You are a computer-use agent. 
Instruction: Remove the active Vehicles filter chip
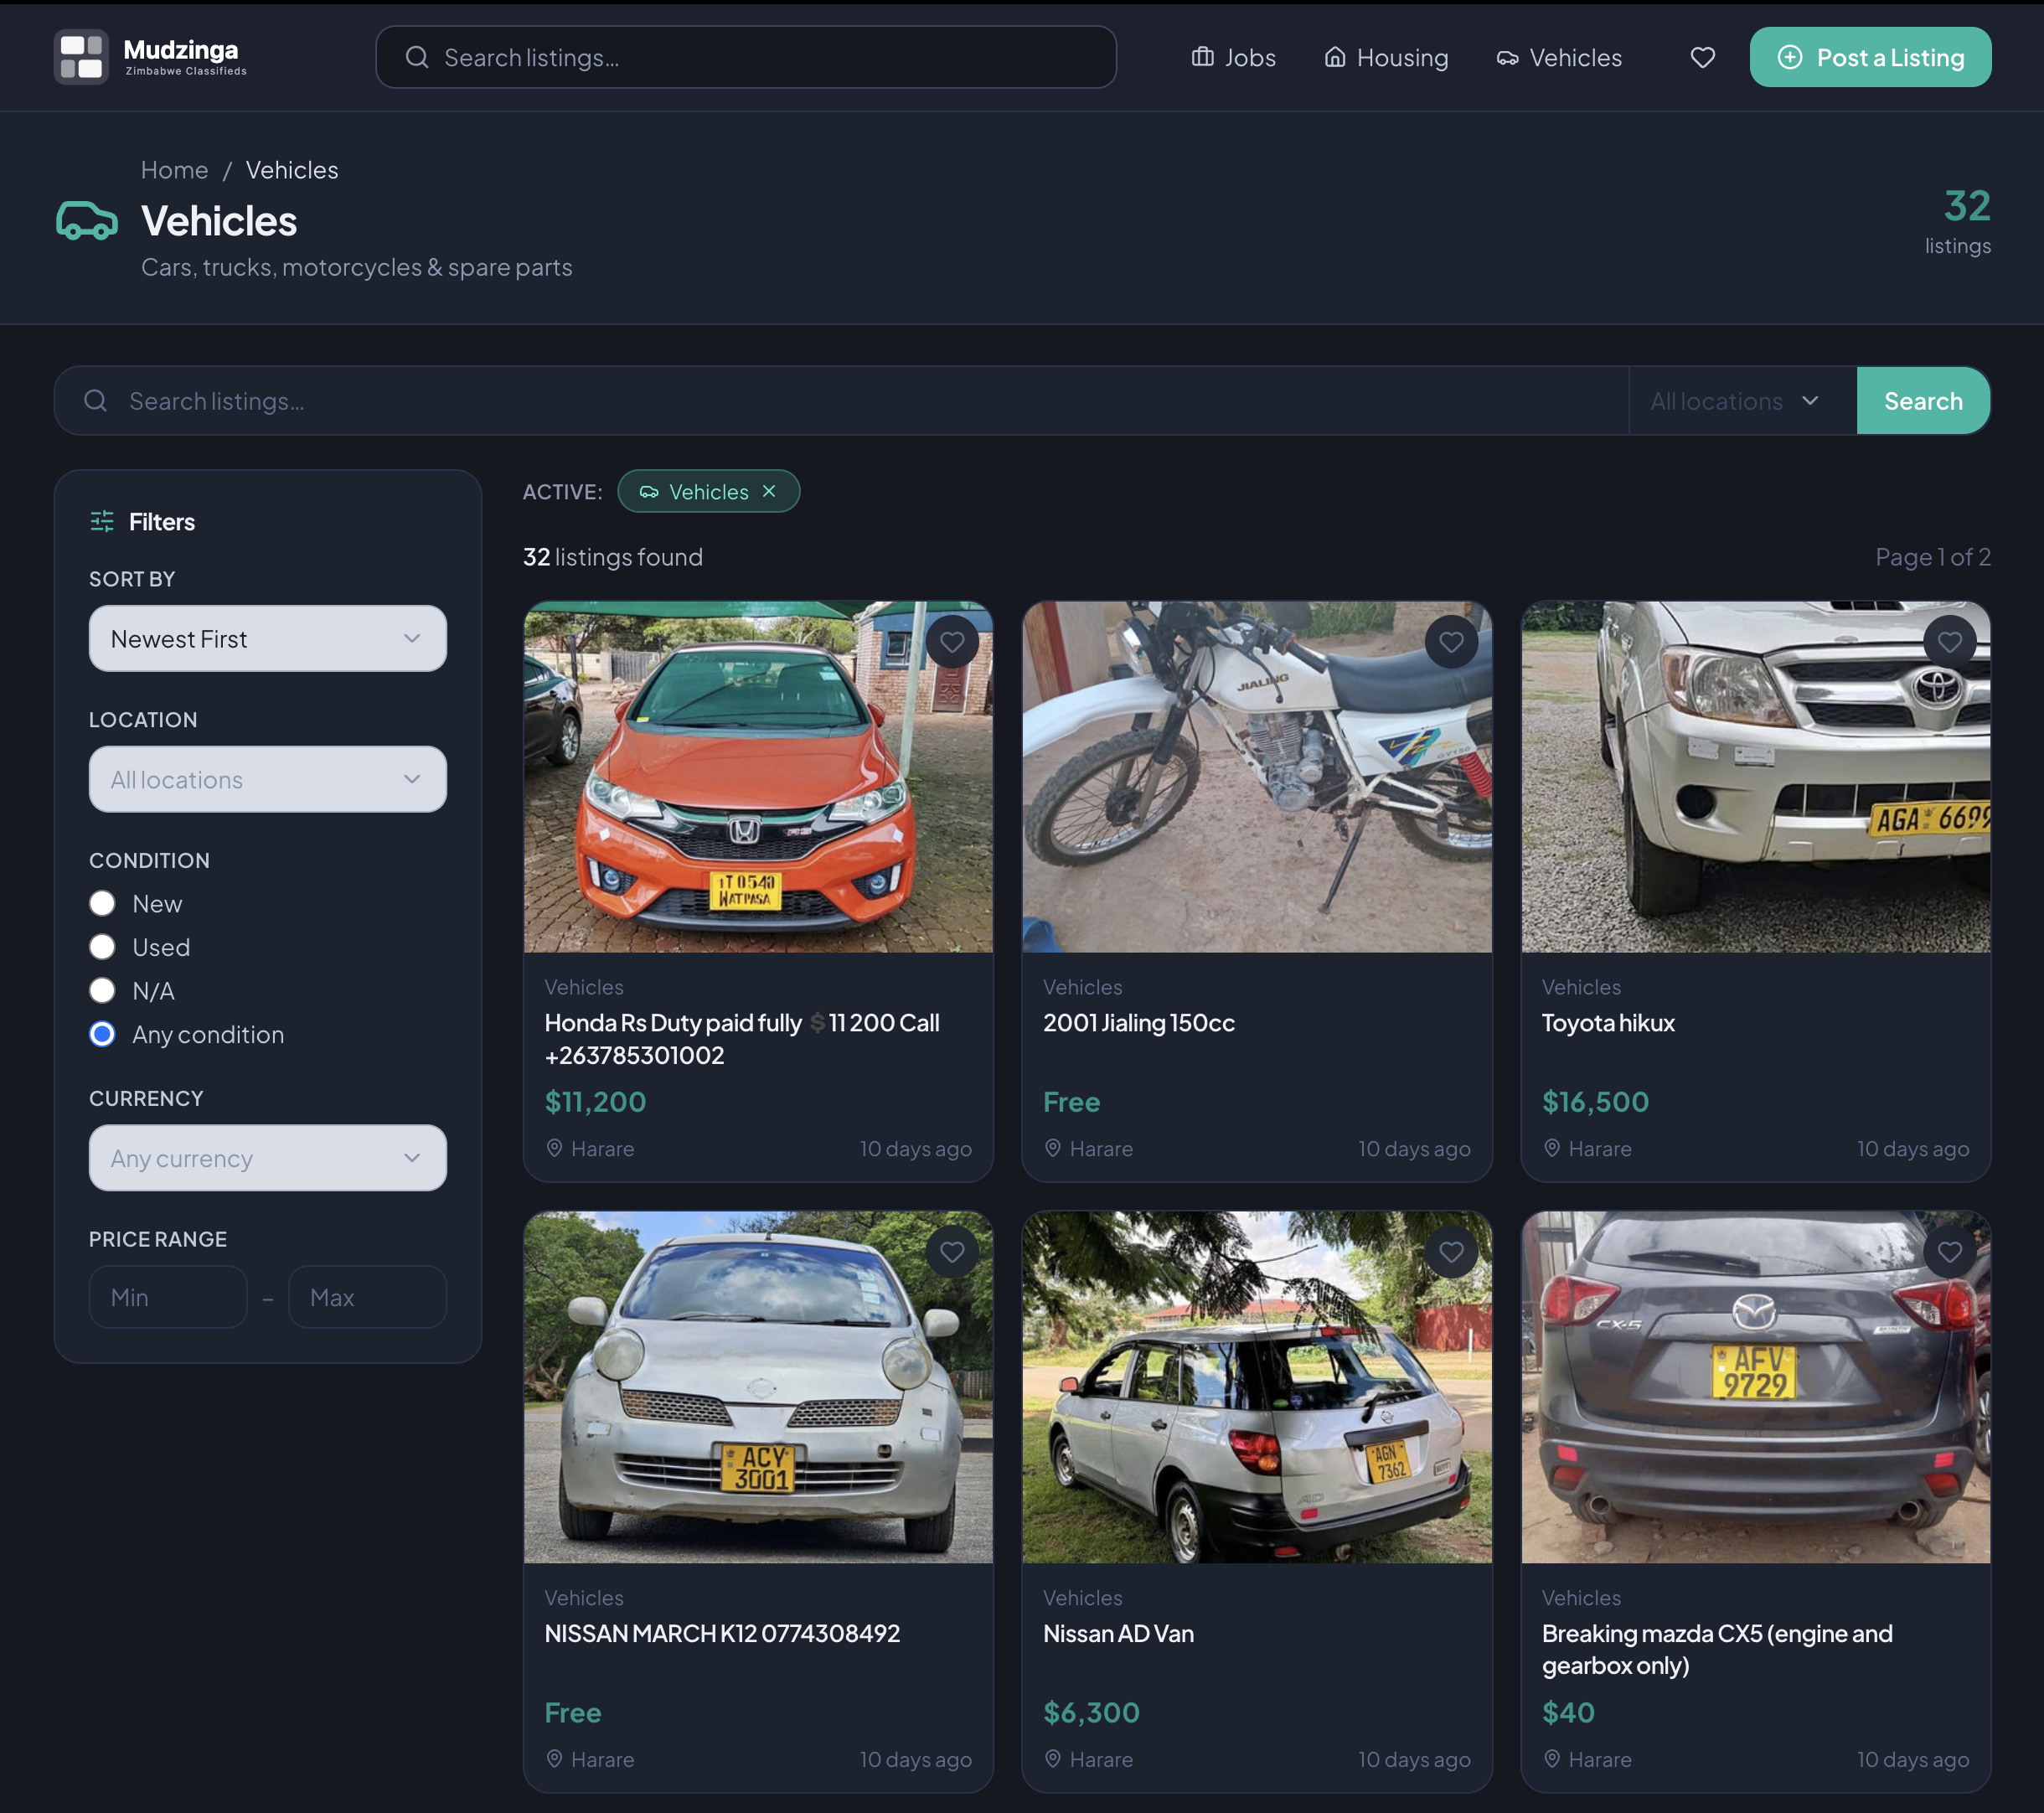(x=770, y=491)
